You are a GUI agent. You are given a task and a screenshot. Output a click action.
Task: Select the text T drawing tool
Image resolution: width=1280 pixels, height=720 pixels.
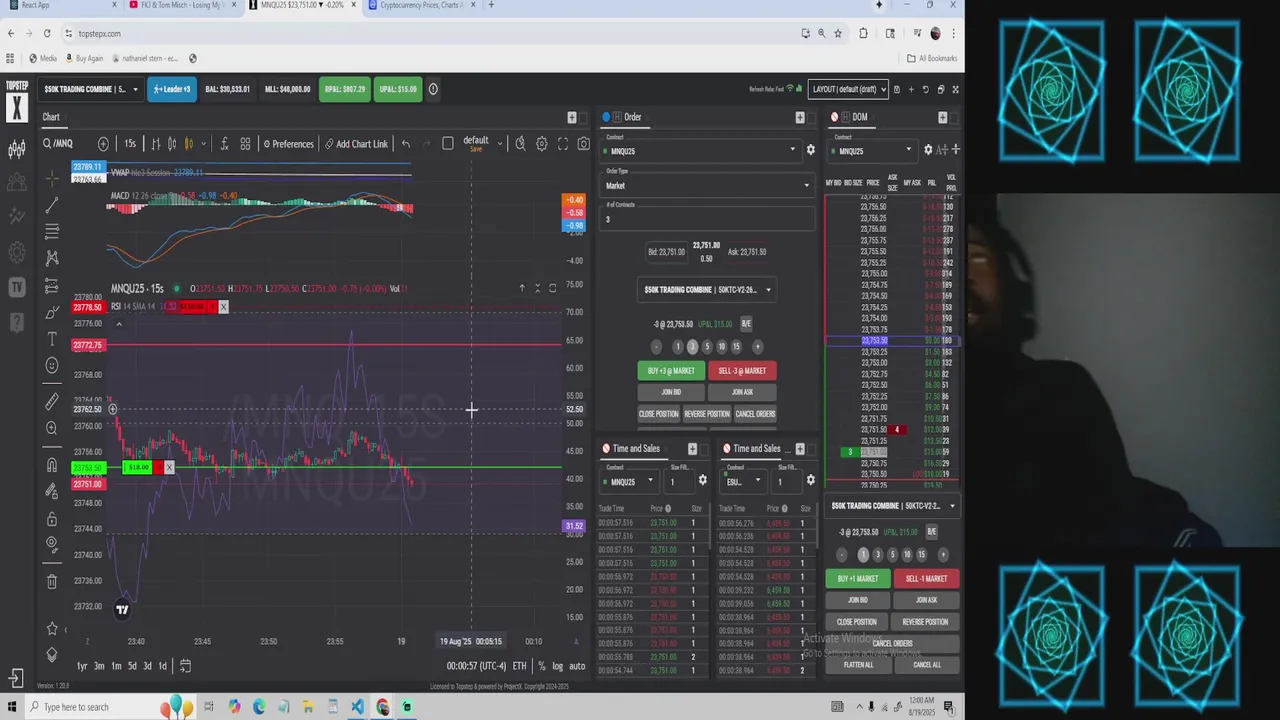pos(52,339)
